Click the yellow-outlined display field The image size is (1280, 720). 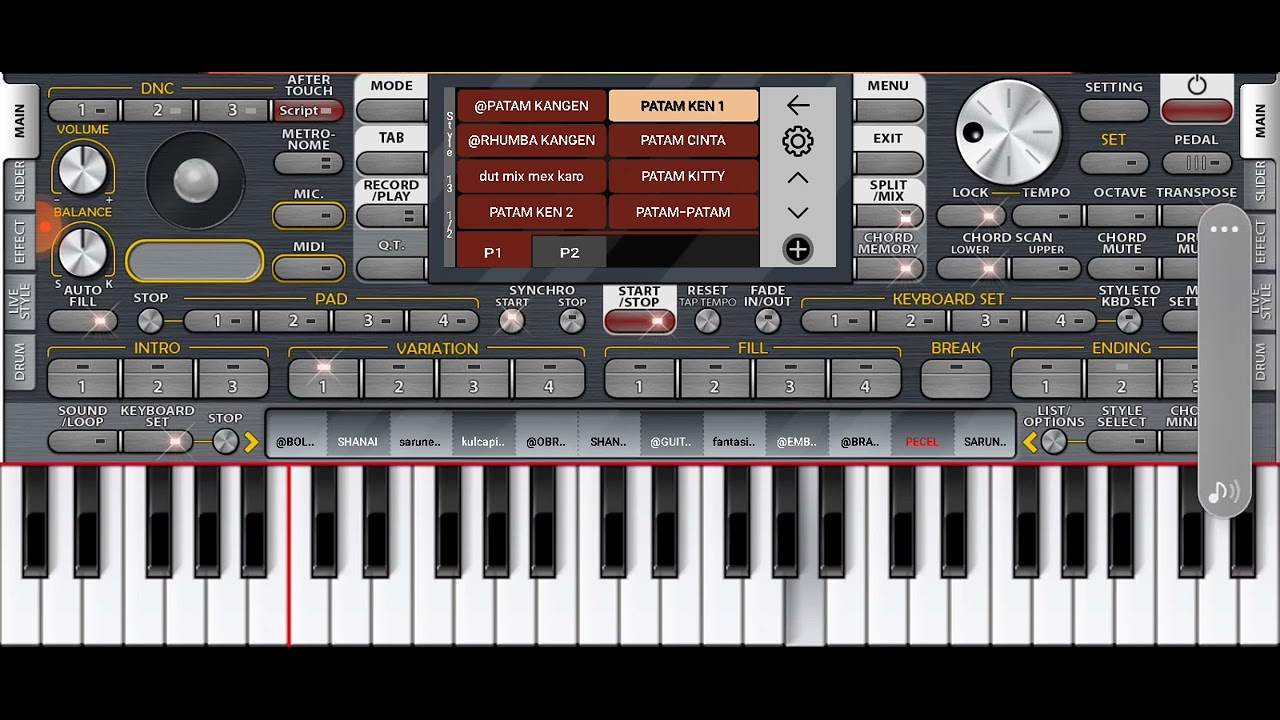(195, 261)
